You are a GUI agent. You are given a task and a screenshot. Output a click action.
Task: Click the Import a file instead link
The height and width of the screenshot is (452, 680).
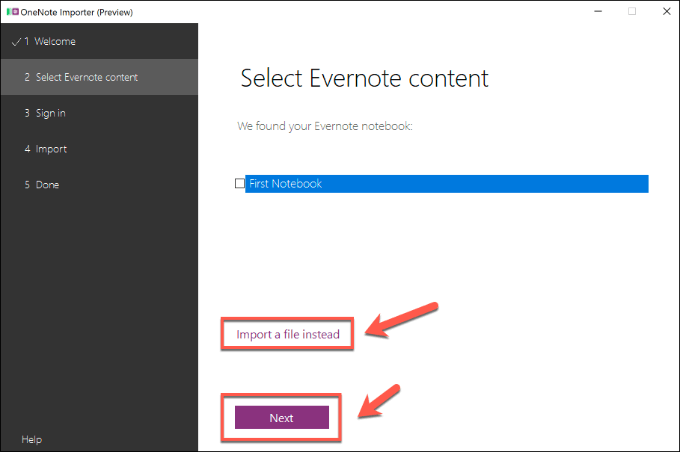point(288,333)
